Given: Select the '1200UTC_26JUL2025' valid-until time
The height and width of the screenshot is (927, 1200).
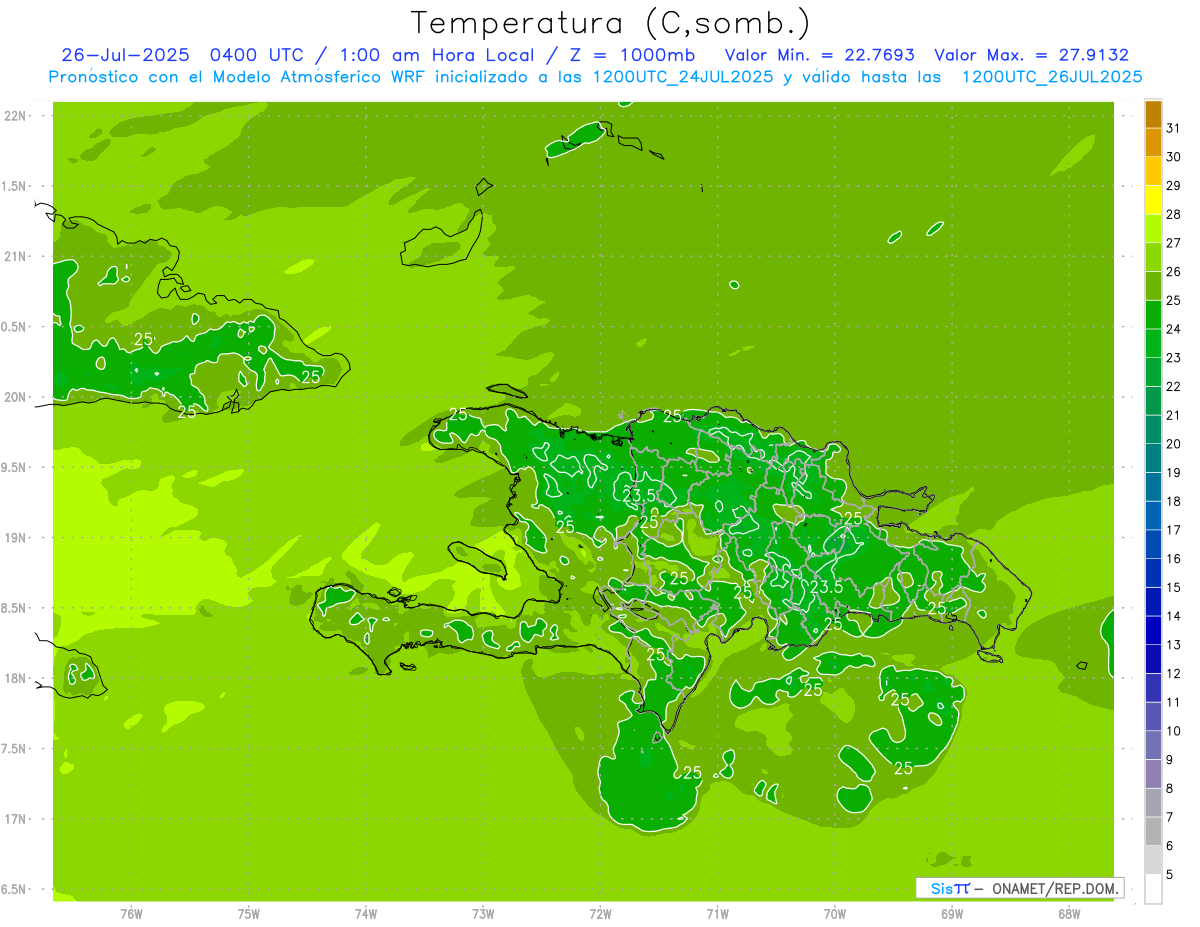Looking at the screenshot, I should click(1051, 77).
